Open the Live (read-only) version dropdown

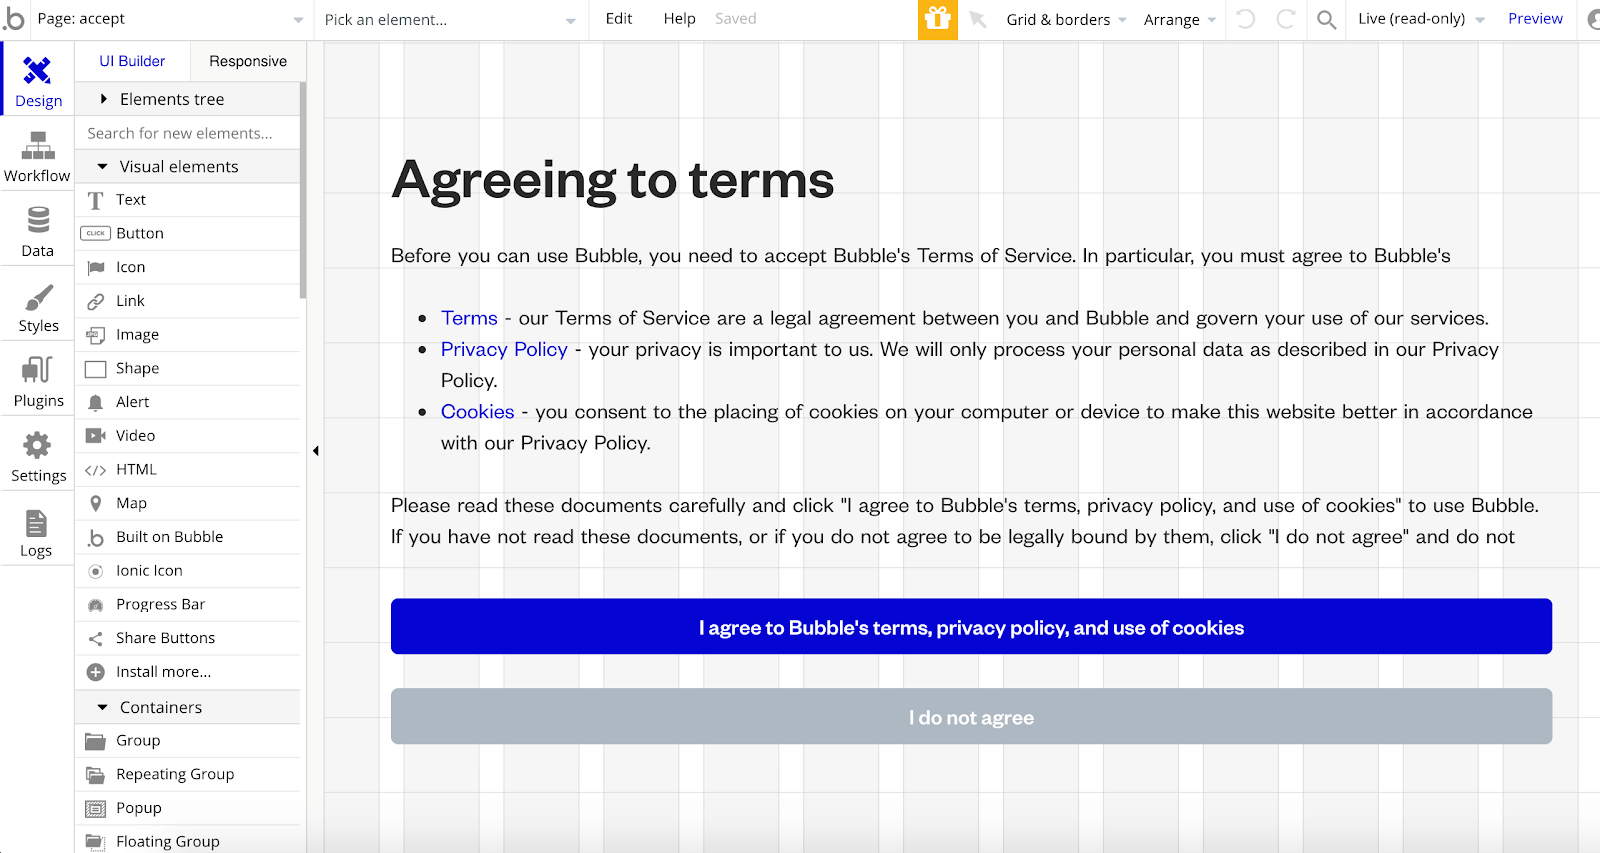1420,19
